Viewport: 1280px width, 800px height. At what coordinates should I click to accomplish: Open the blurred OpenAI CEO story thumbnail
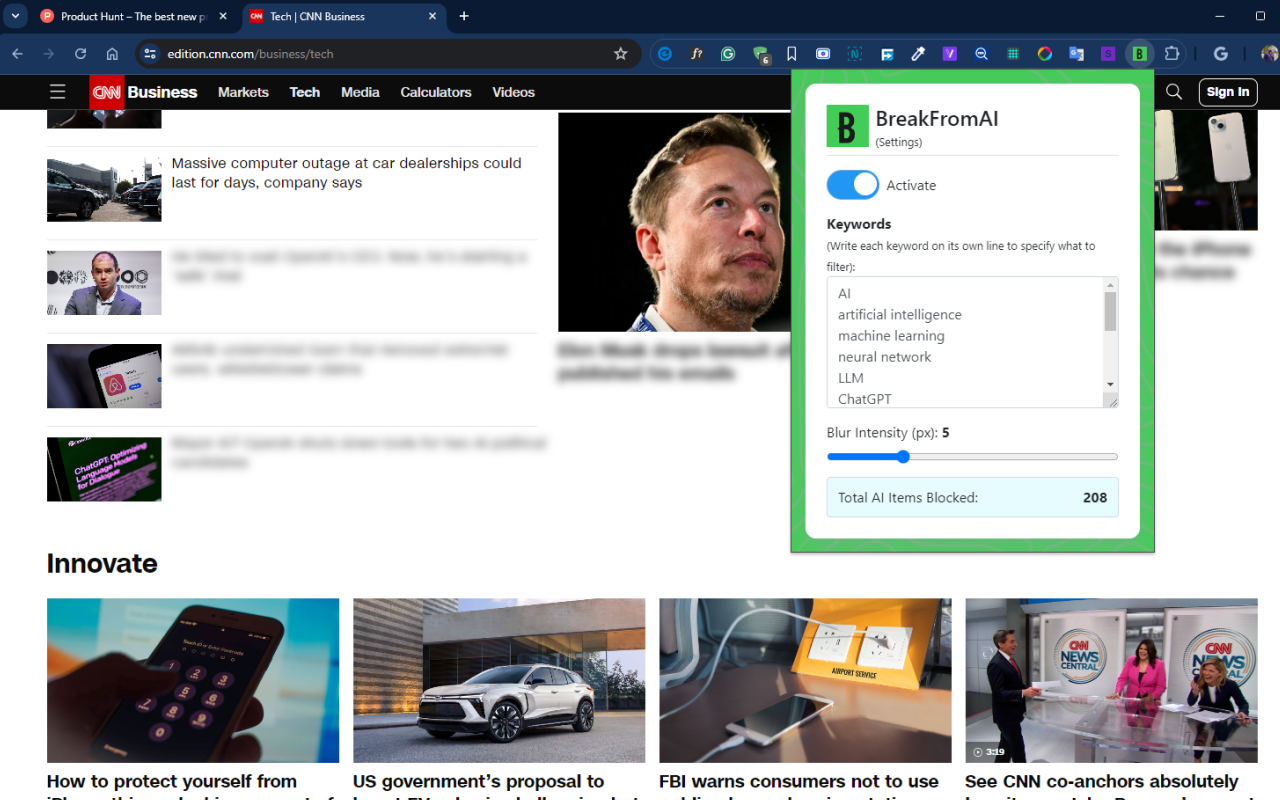click(104, 283)
